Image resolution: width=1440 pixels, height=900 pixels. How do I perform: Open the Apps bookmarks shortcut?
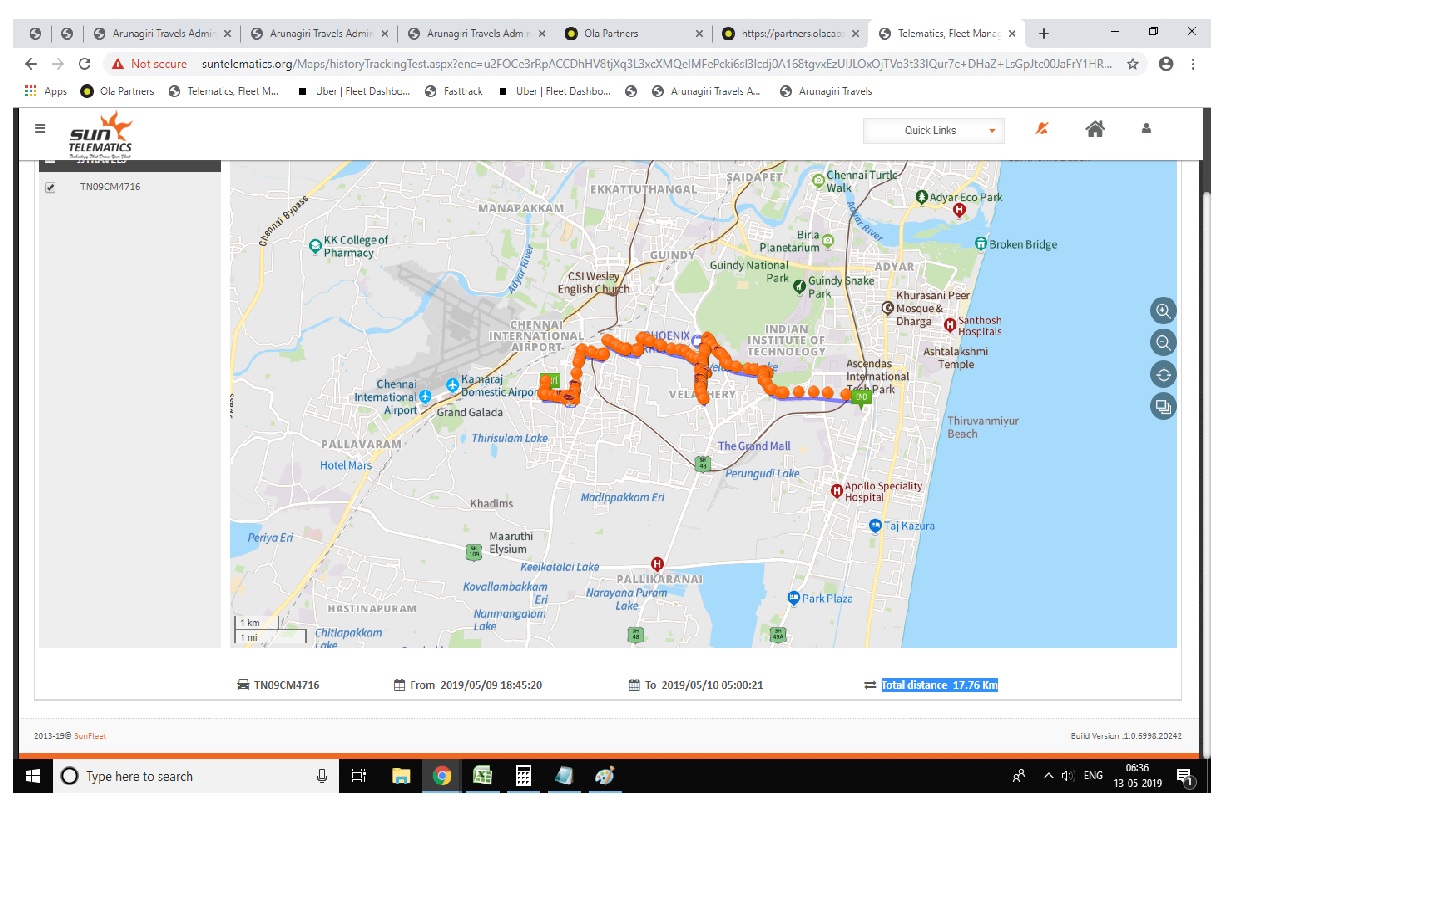(x=45, y=91)
